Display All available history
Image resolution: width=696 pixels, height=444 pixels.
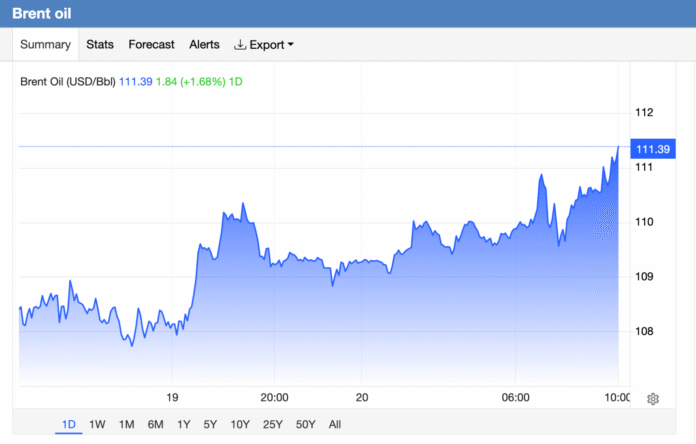[335, 424]
